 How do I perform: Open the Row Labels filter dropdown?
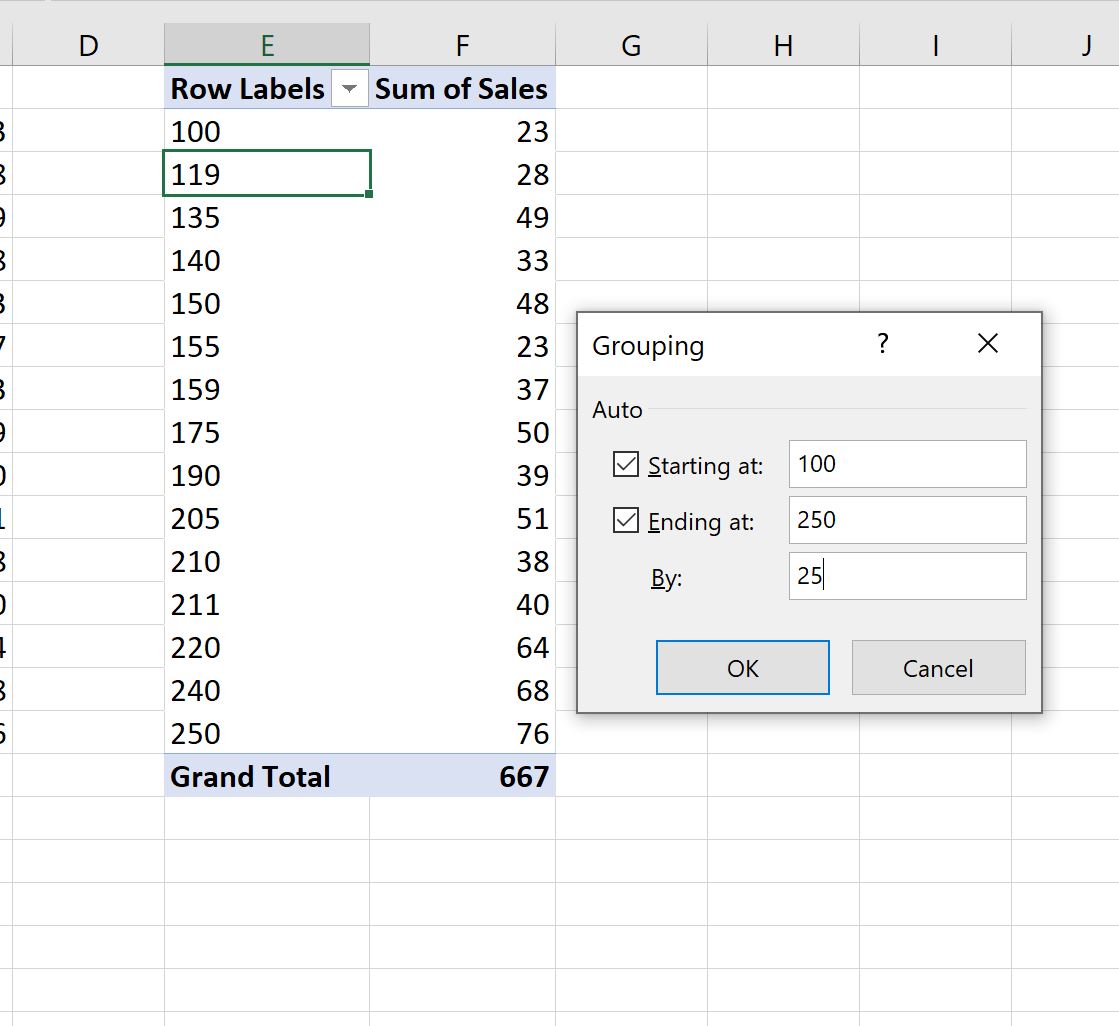click(x=348, y=89)
